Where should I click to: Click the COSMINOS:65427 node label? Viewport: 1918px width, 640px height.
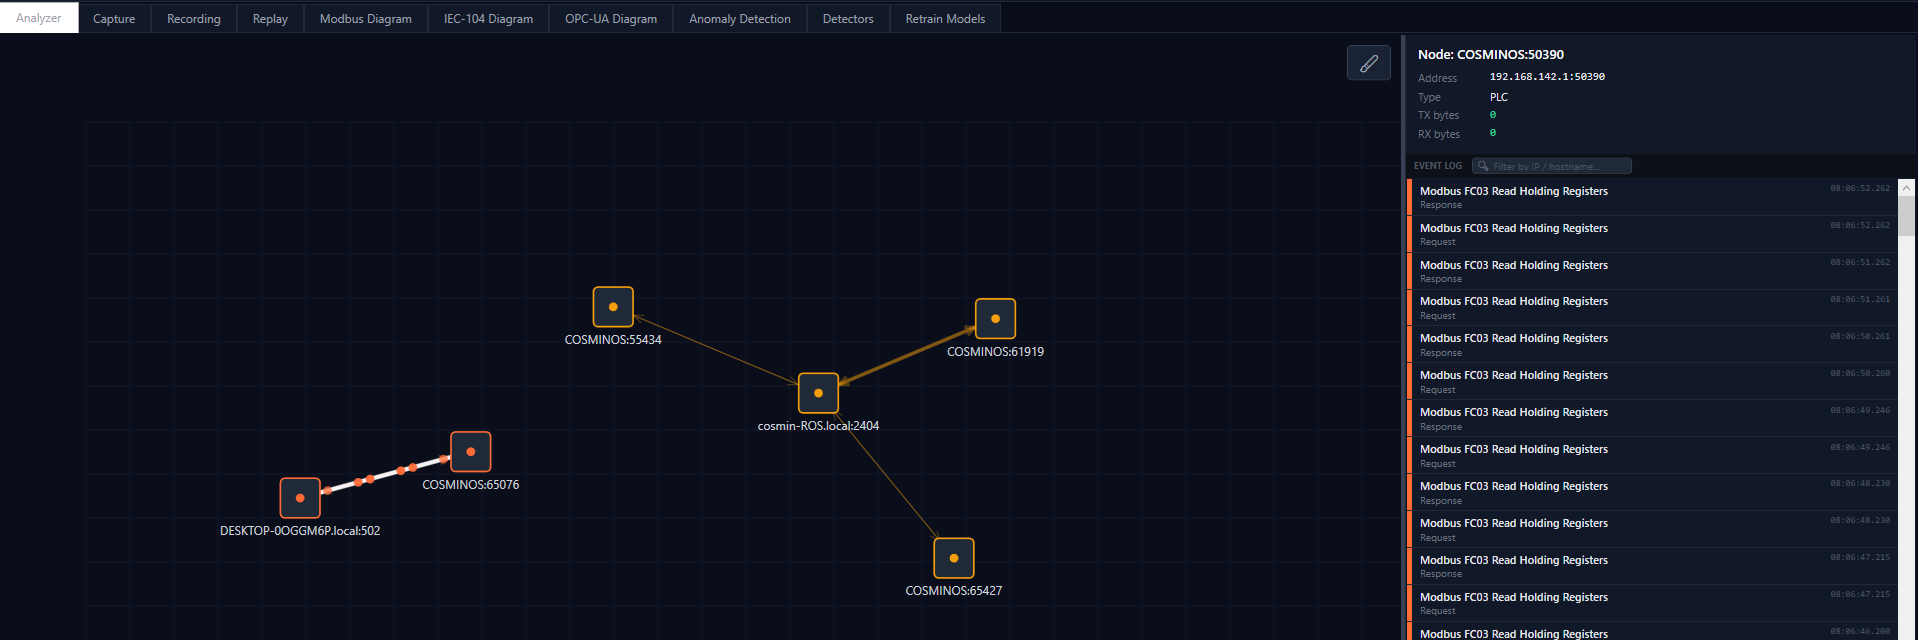tap(954, 591)
